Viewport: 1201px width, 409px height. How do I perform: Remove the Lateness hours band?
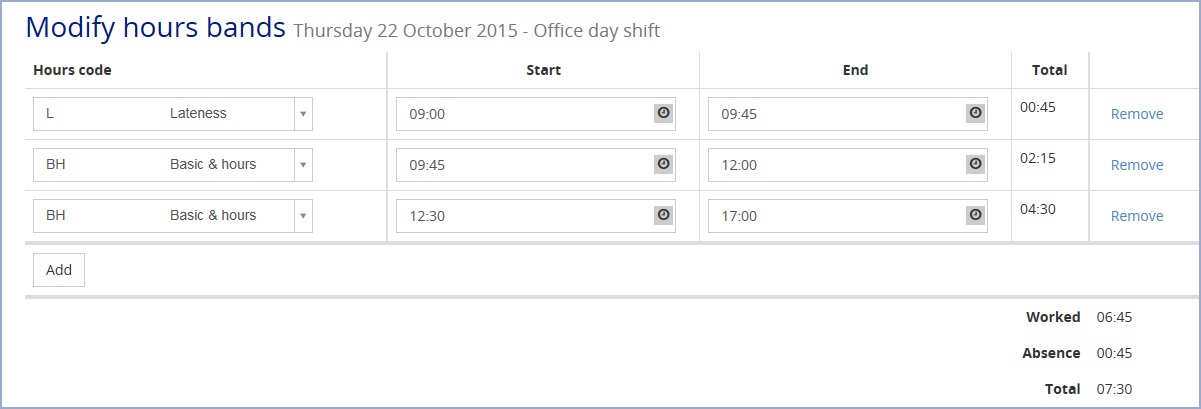(x=1137, y=114)
